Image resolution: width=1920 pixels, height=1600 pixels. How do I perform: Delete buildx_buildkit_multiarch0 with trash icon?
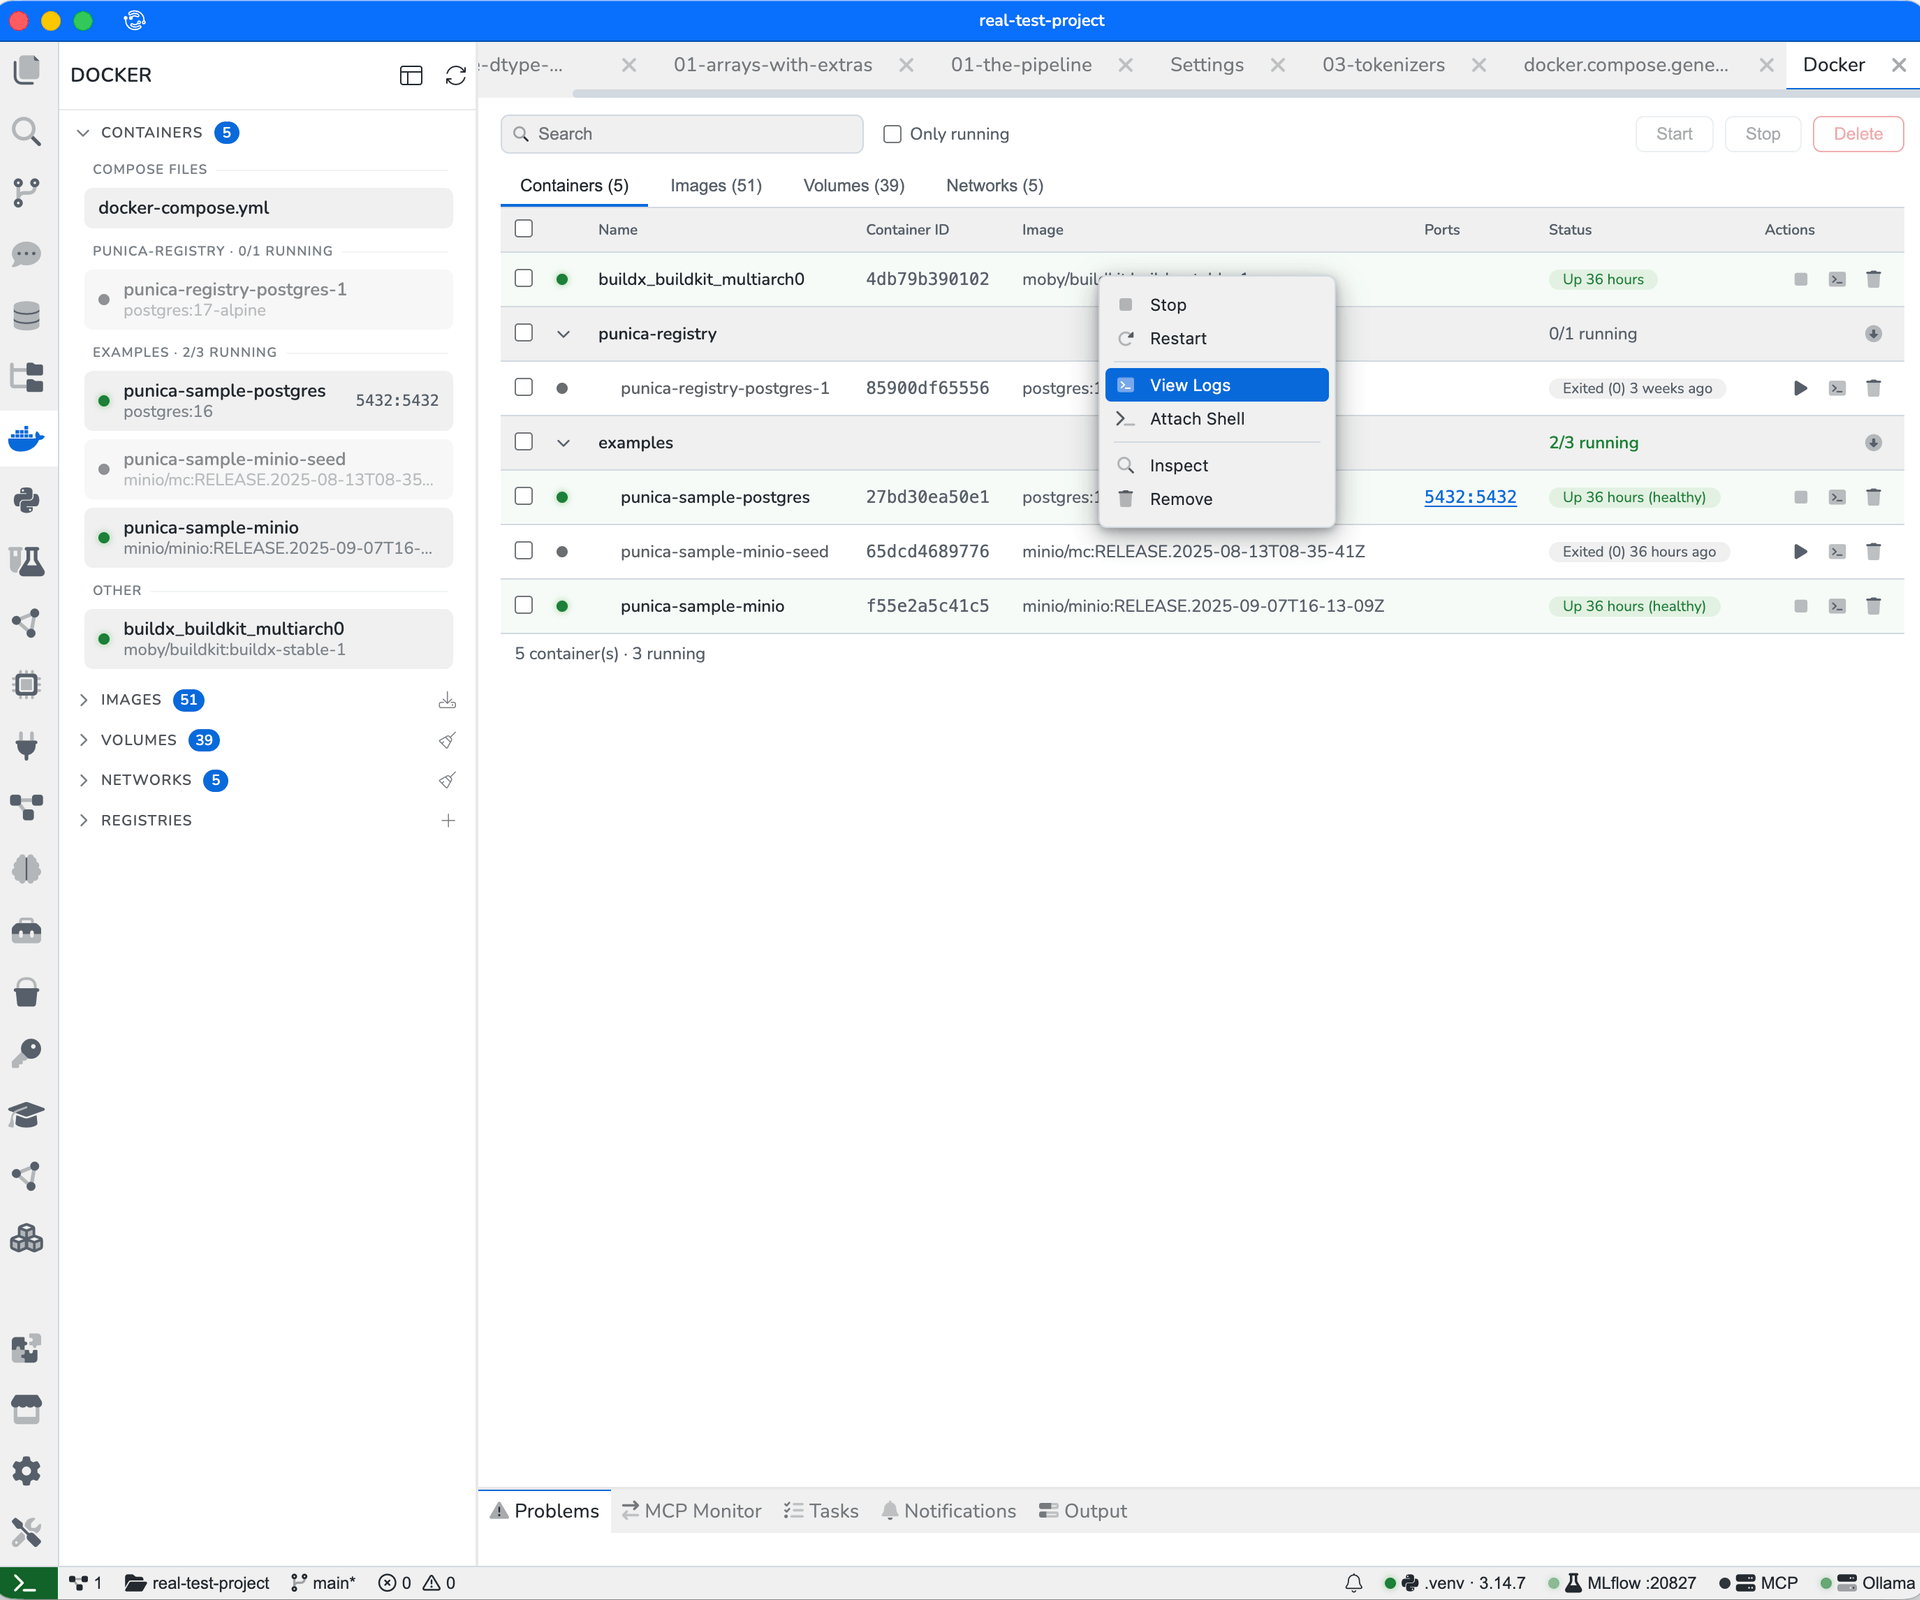pos(1873,279)
